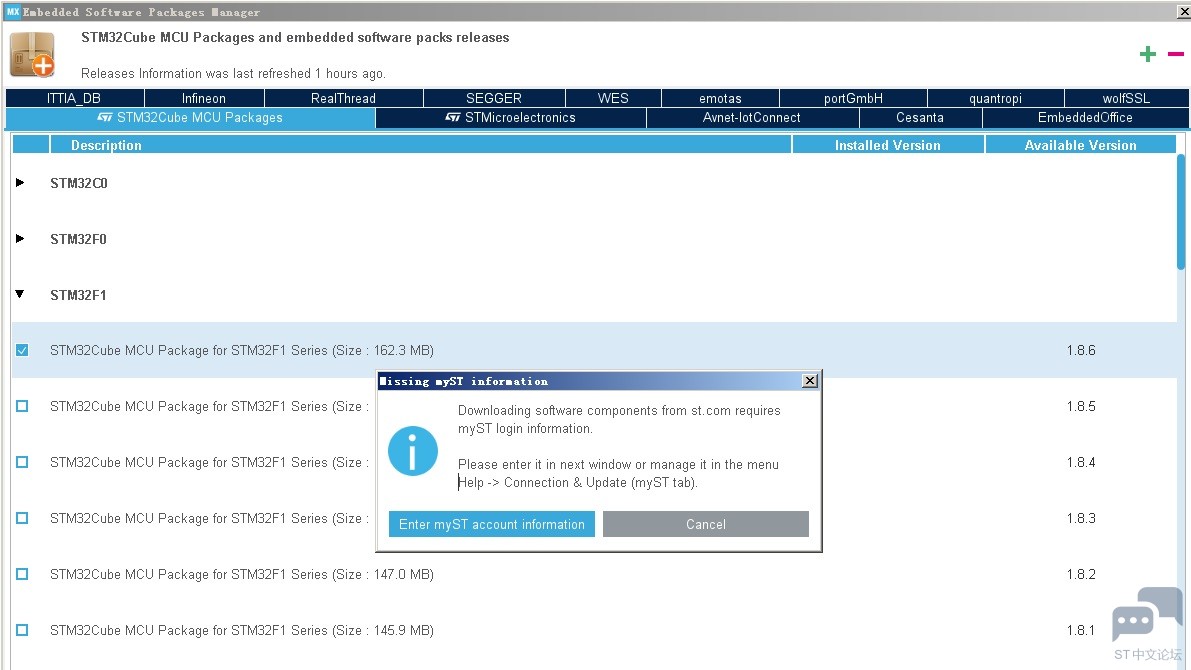Check the STM32F1 package version 1.8.5
Viewport: 1191px width, 670px height.
click(x=22, y=406)
